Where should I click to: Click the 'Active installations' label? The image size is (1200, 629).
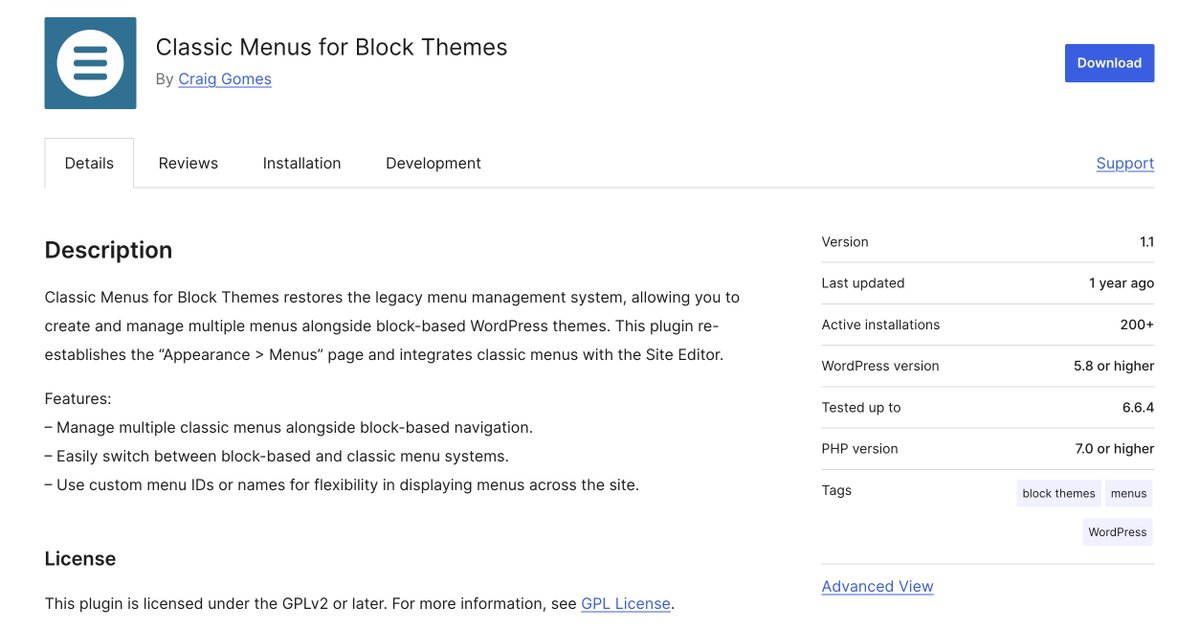tap(881, 325)
